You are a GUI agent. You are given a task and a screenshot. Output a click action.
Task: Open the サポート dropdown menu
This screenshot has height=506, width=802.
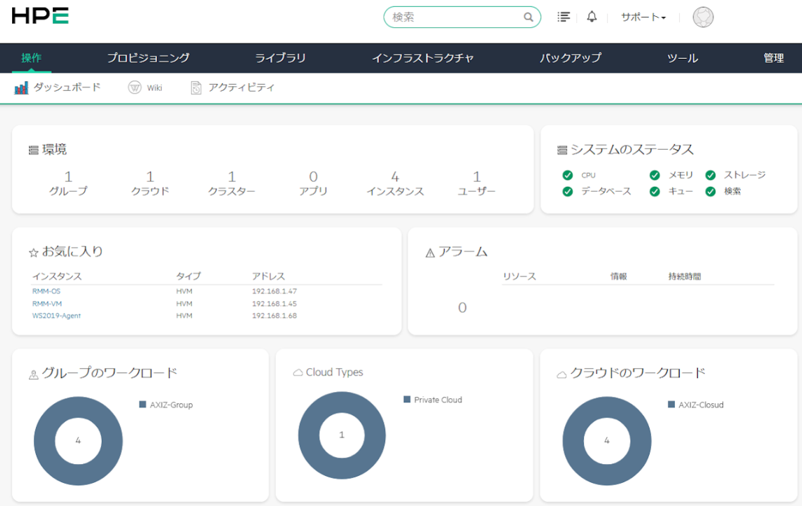pos(643,17)
